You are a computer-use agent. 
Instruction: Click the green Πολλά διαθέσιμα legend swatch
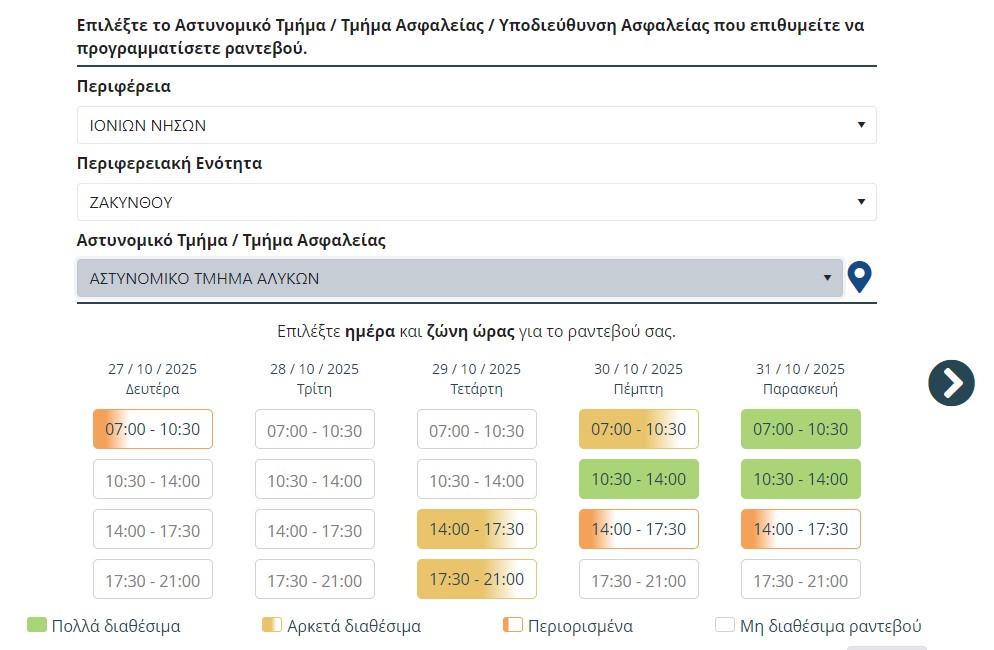[x=37, y=626]
